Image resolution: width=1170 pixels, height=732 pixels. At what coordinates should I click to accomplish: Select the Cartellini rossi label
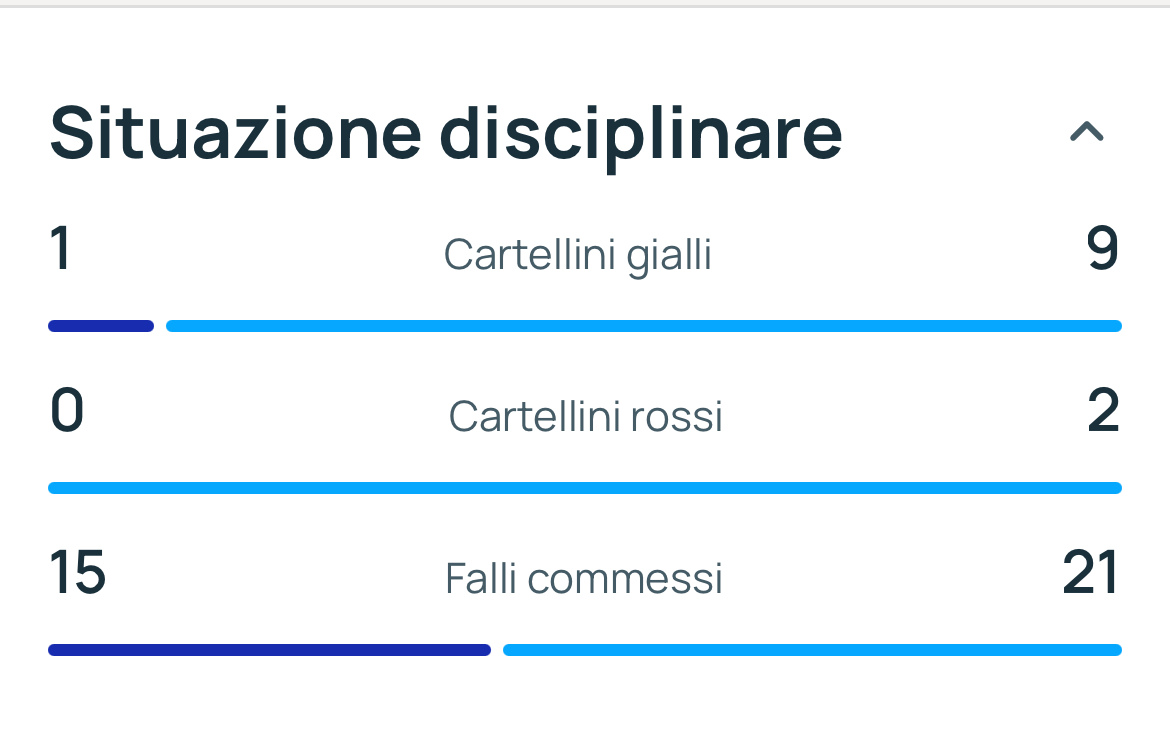click(x=586, y=416)
